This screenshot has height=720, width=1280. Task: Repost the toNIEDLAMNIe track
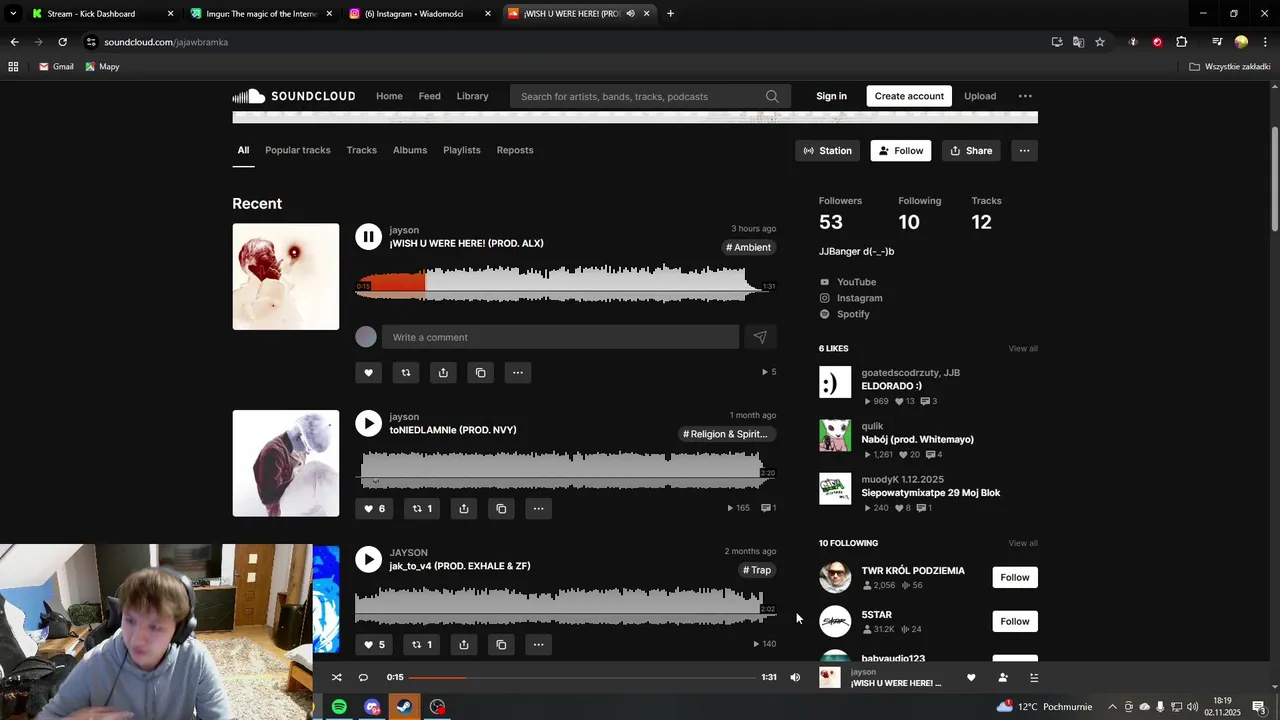point(422,509)
